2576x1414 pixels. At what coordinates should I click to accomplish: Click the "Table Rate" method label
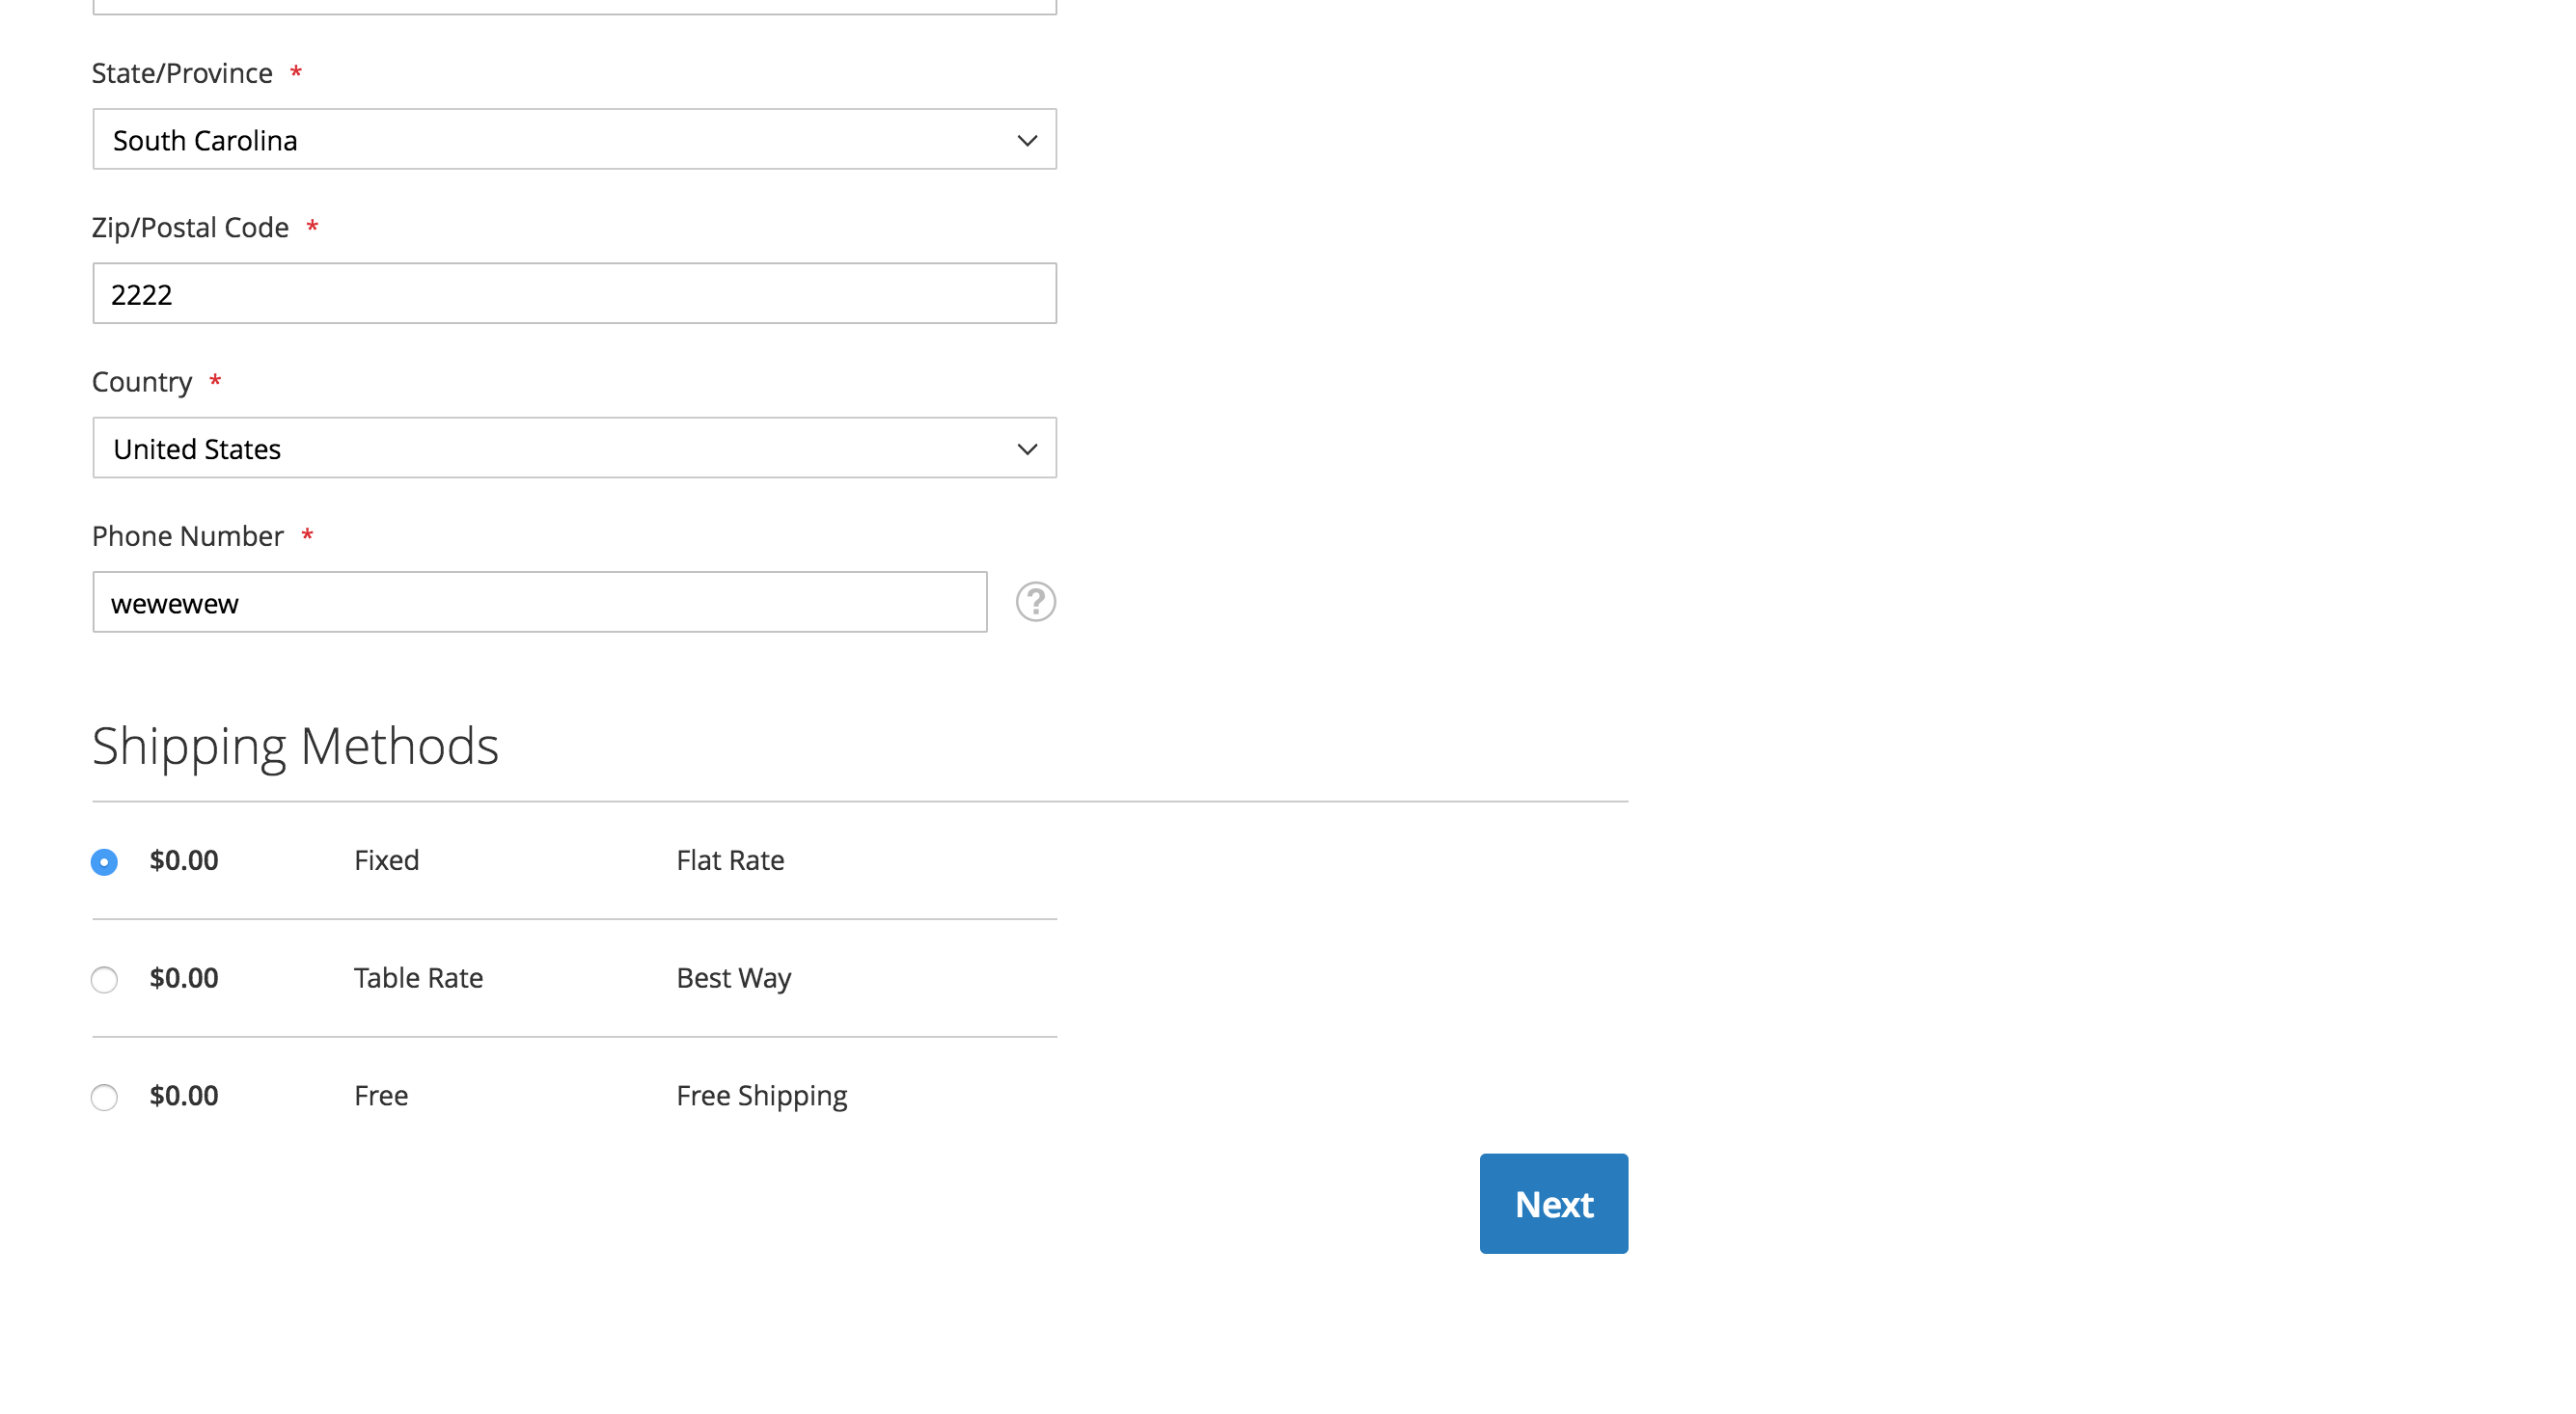(418, 978)
